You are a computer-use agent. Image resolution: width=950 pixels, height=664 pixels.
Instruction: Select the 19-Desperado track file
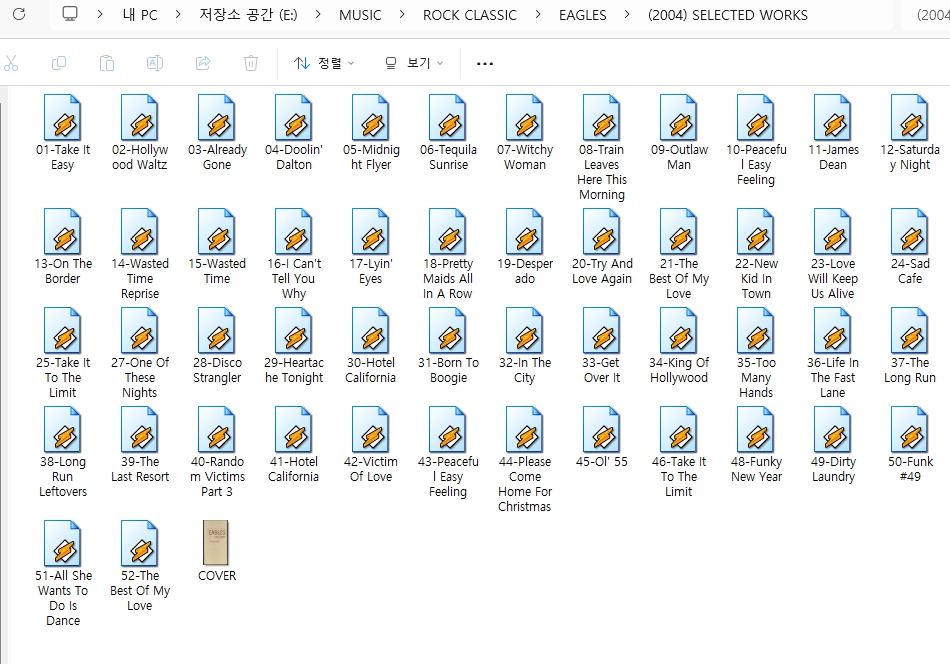tap(525, 233)
